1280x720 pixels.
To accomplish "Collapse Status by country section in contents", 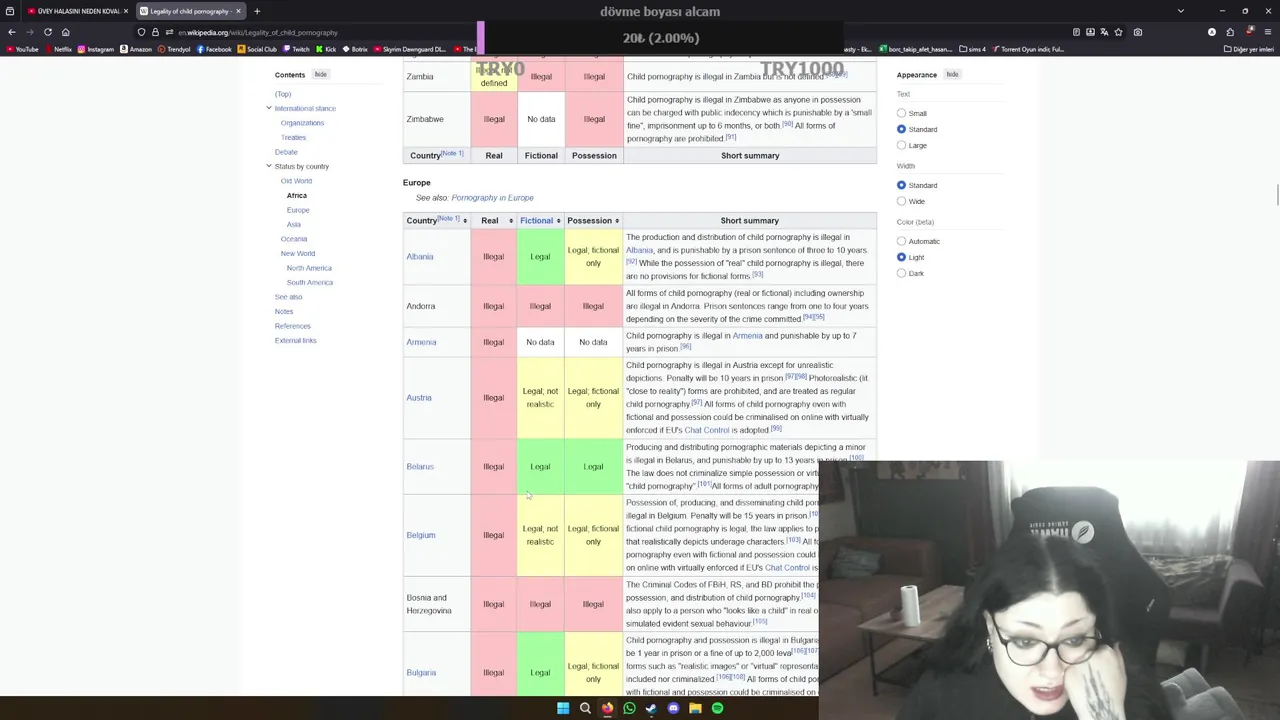I will (269, 166).
